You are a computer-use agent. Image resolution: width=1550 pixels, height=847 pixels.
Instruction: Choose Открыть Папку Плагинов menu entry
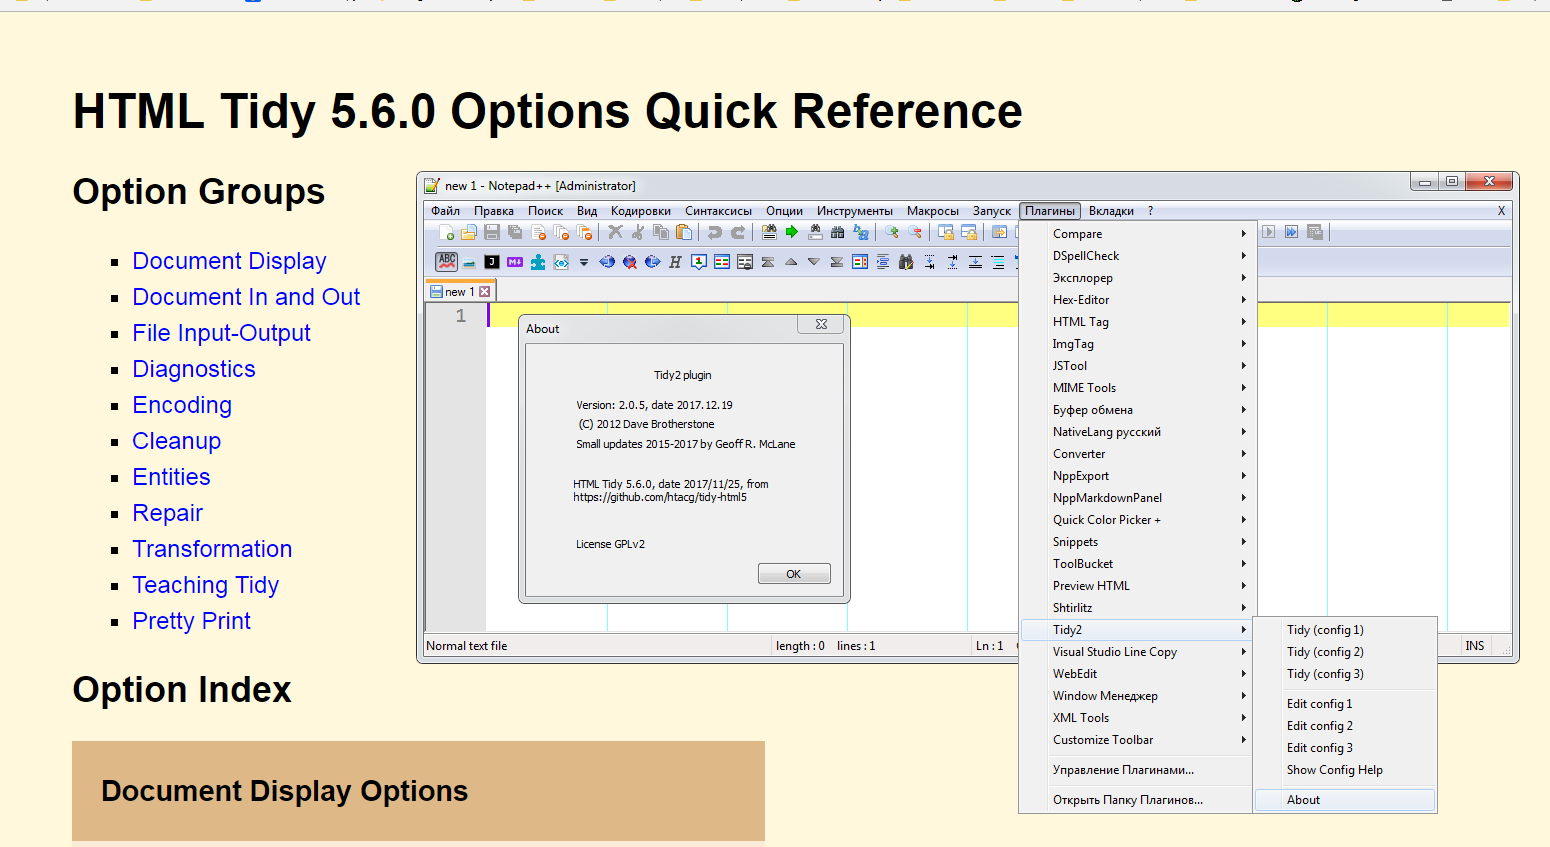(1136, 800)
